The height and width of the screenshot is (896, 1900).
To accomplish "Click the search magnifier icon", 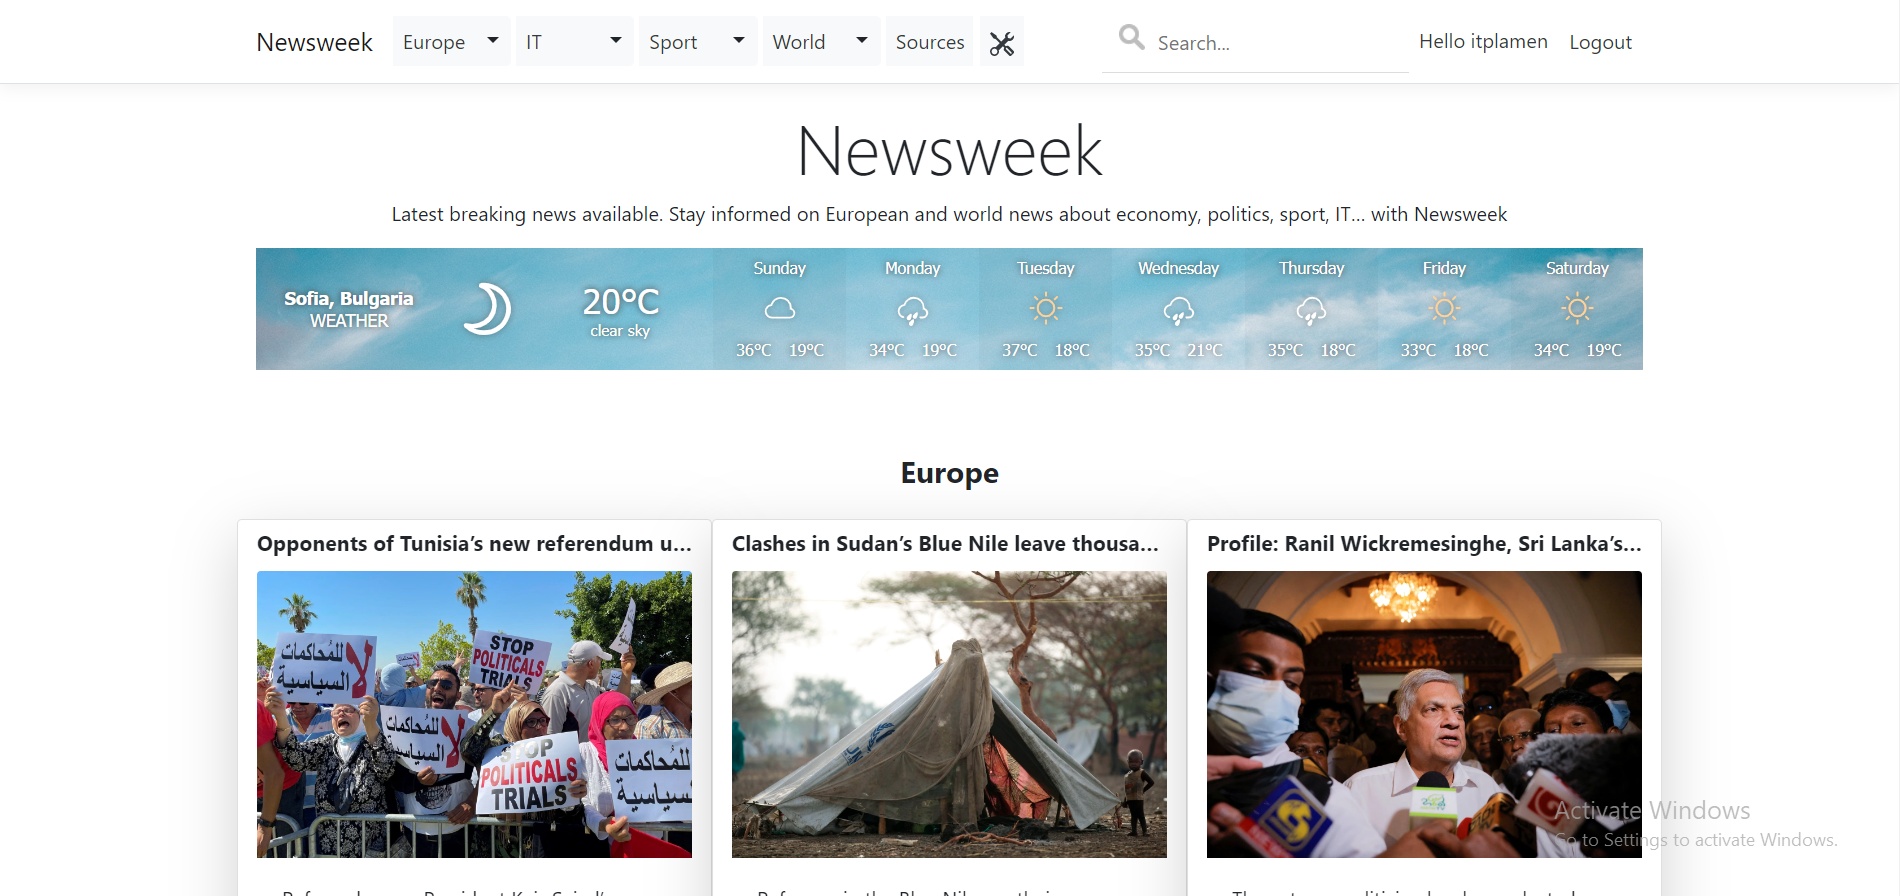I will point(1131,38).
